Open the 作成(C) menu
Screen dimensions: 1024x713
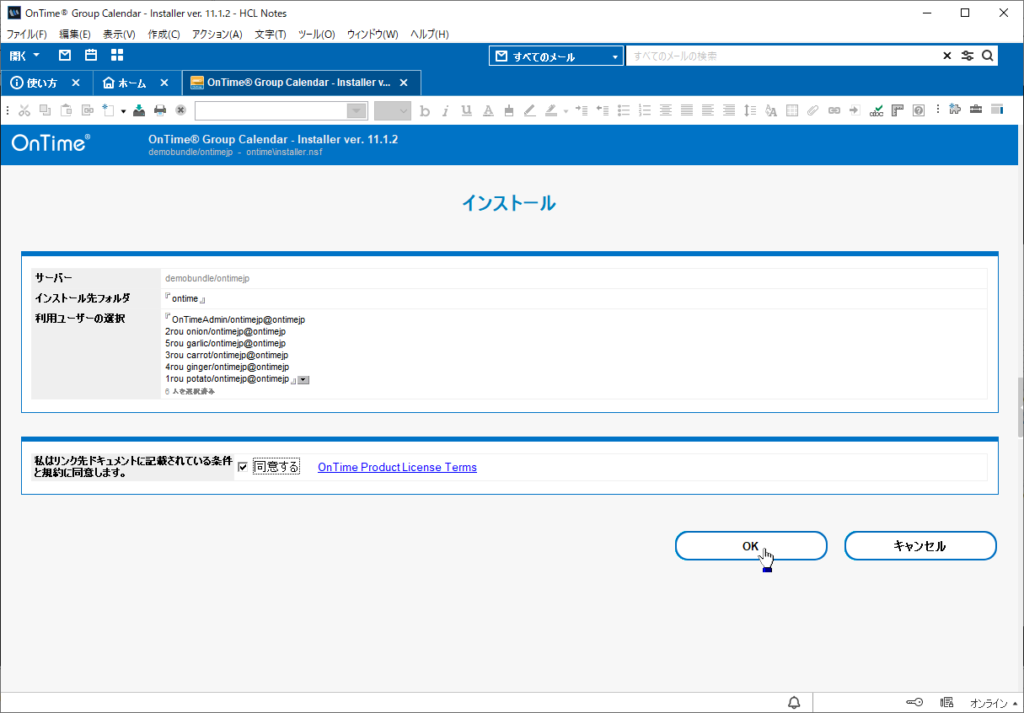click(164, 34)
